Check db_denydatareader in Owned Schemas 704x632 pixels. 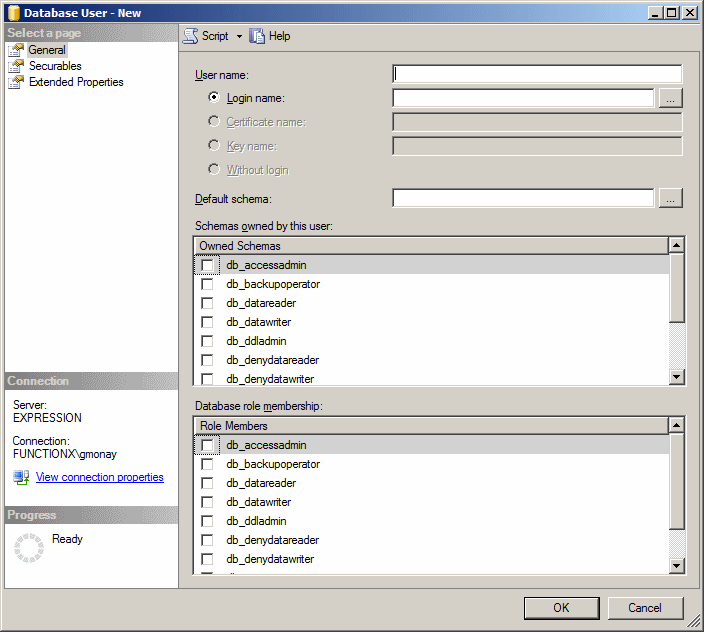click(207, 360)
